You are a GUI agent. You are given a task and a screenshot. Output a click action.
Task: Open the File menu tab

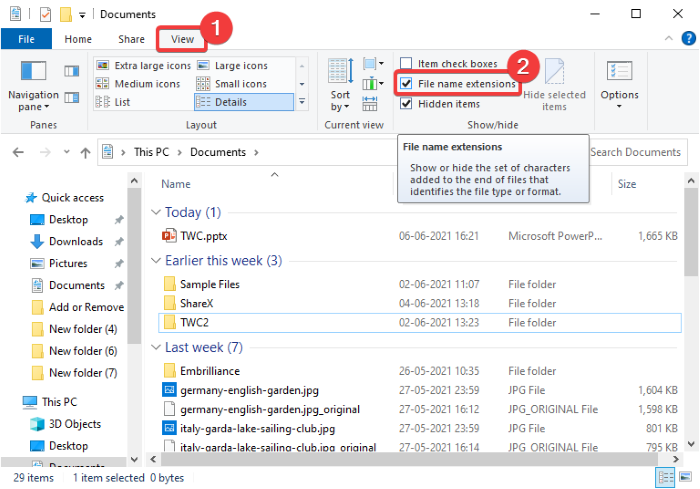[25, 39]
